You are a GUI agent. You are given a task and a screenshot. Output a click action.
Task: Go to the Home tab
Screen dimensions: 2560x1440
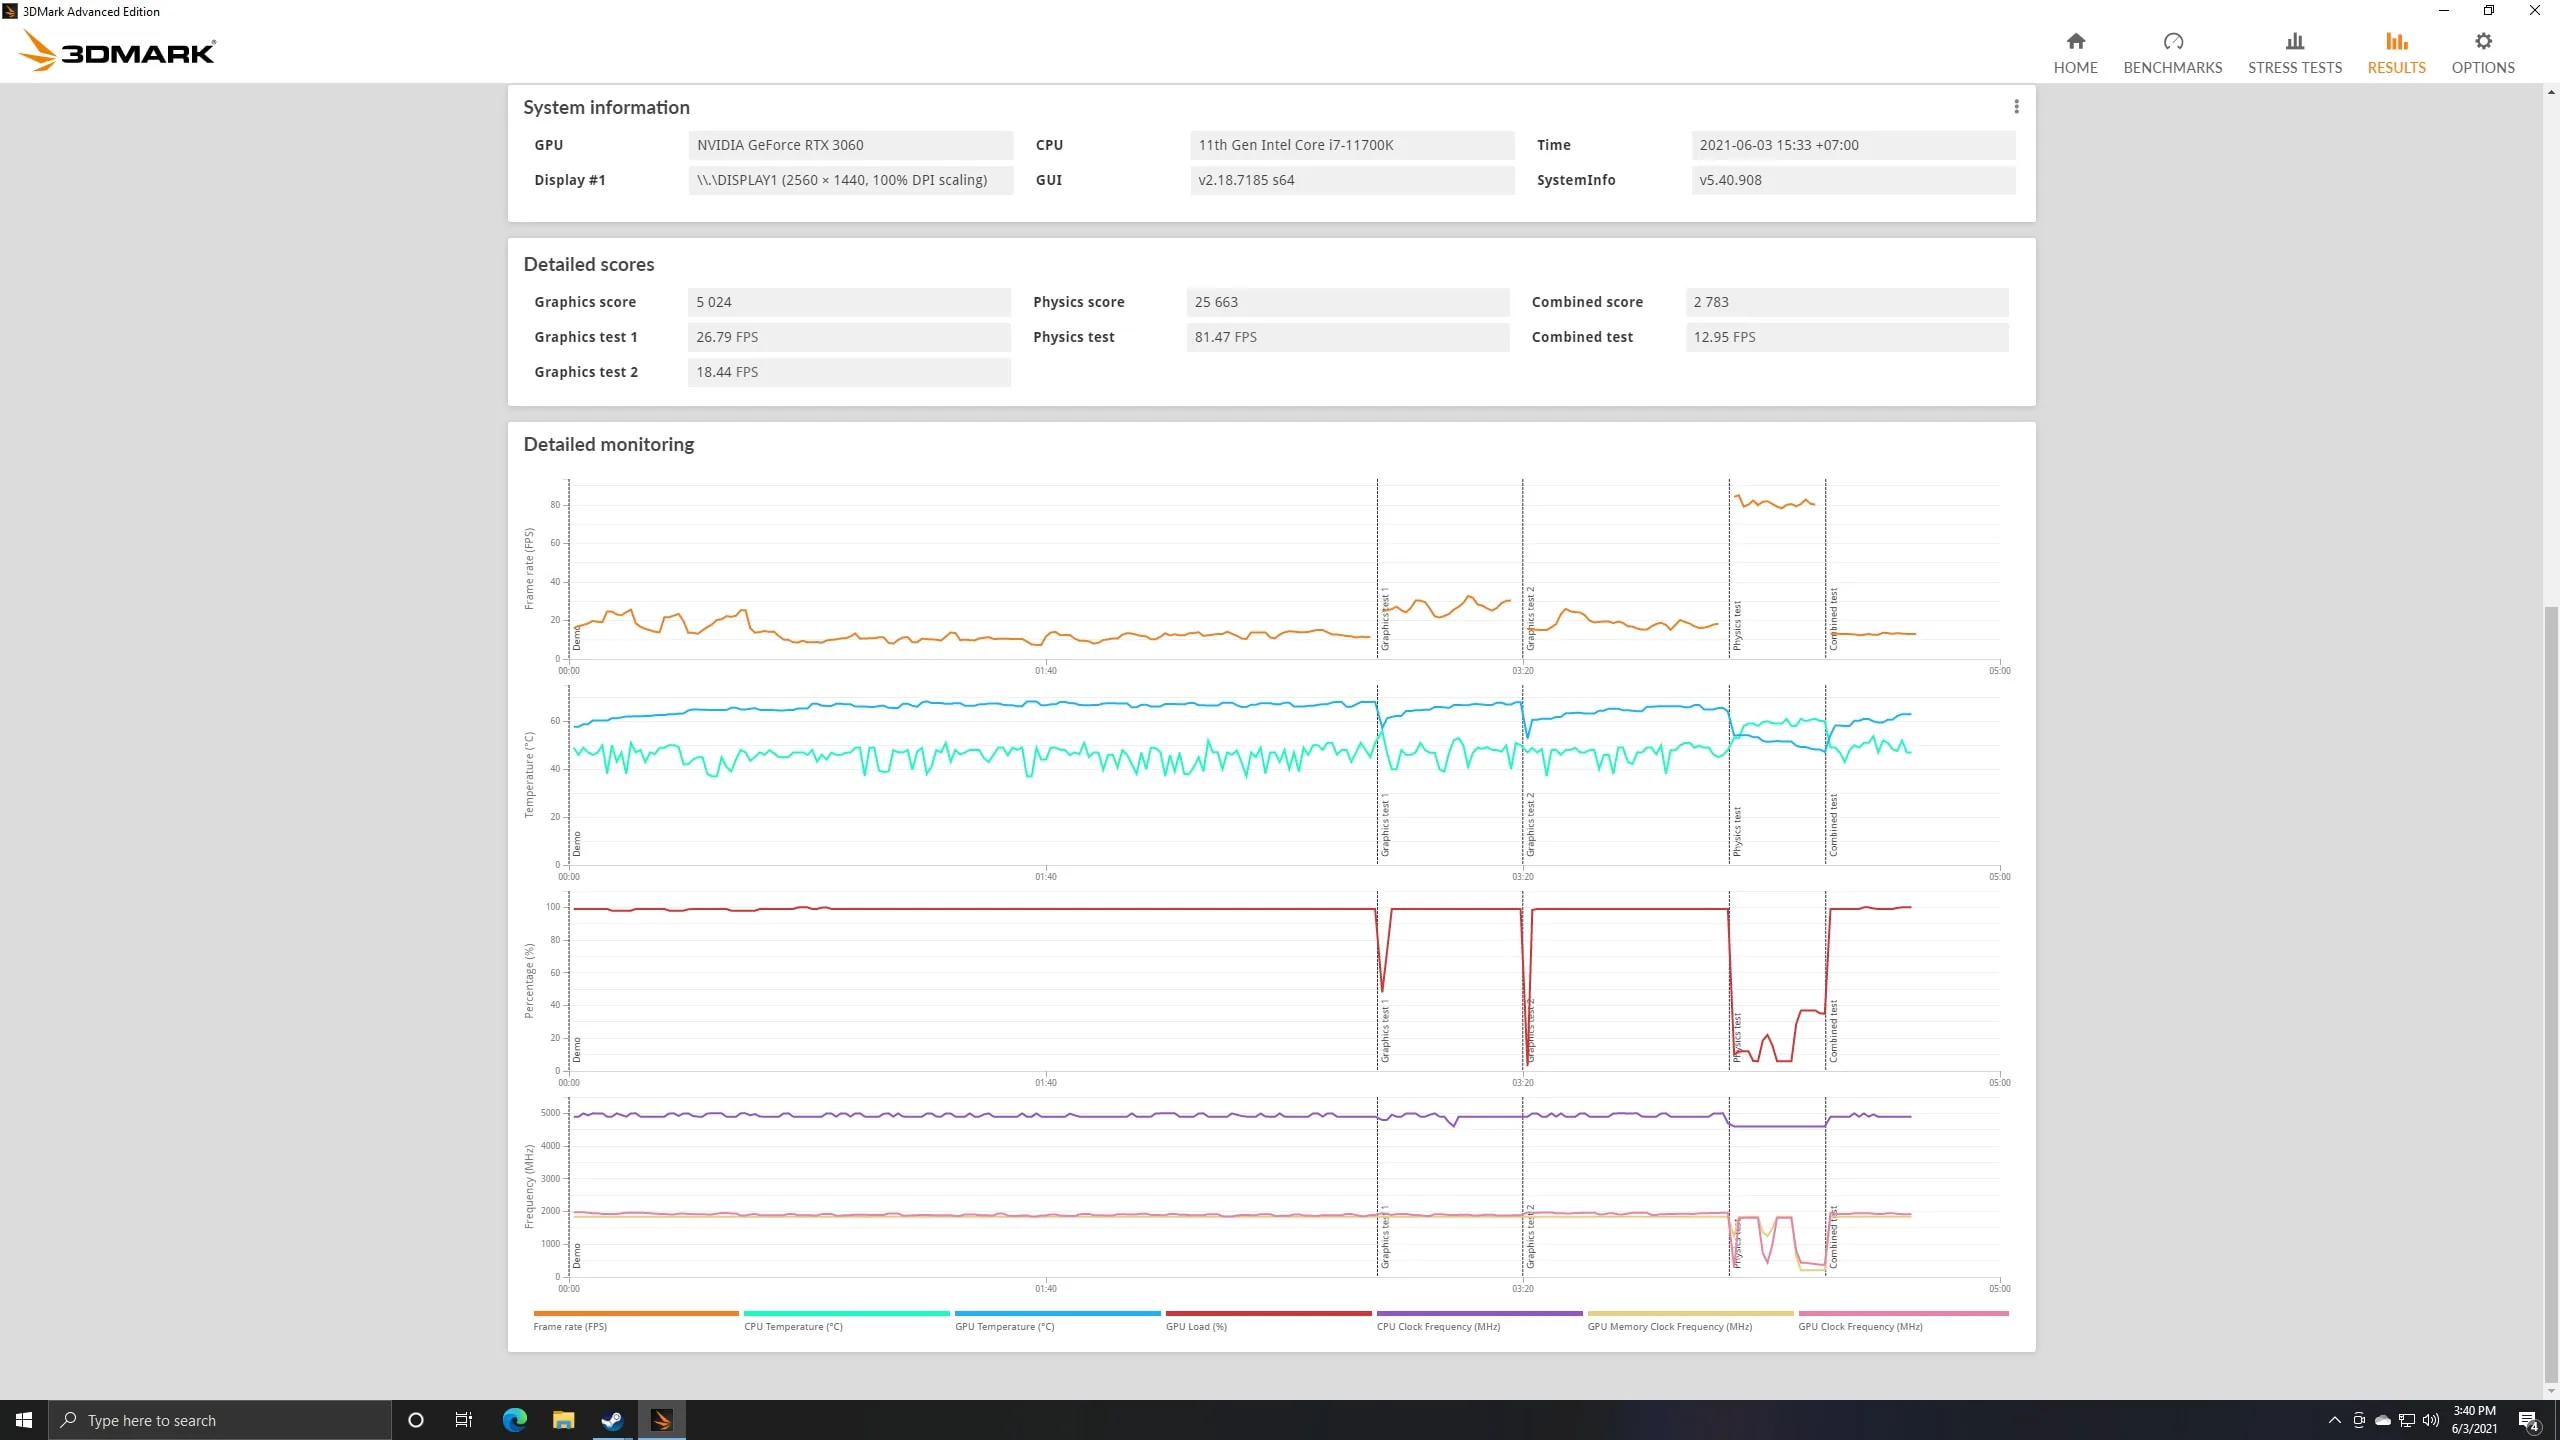[x=2075, y=53]
